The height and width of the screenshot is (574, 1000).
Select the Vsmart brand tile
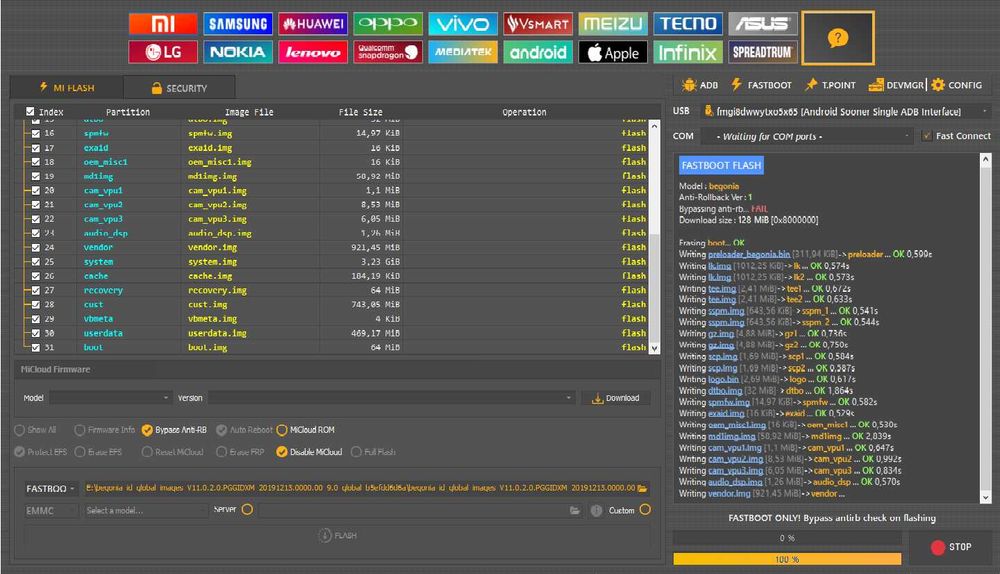click(x=538, y=24)
